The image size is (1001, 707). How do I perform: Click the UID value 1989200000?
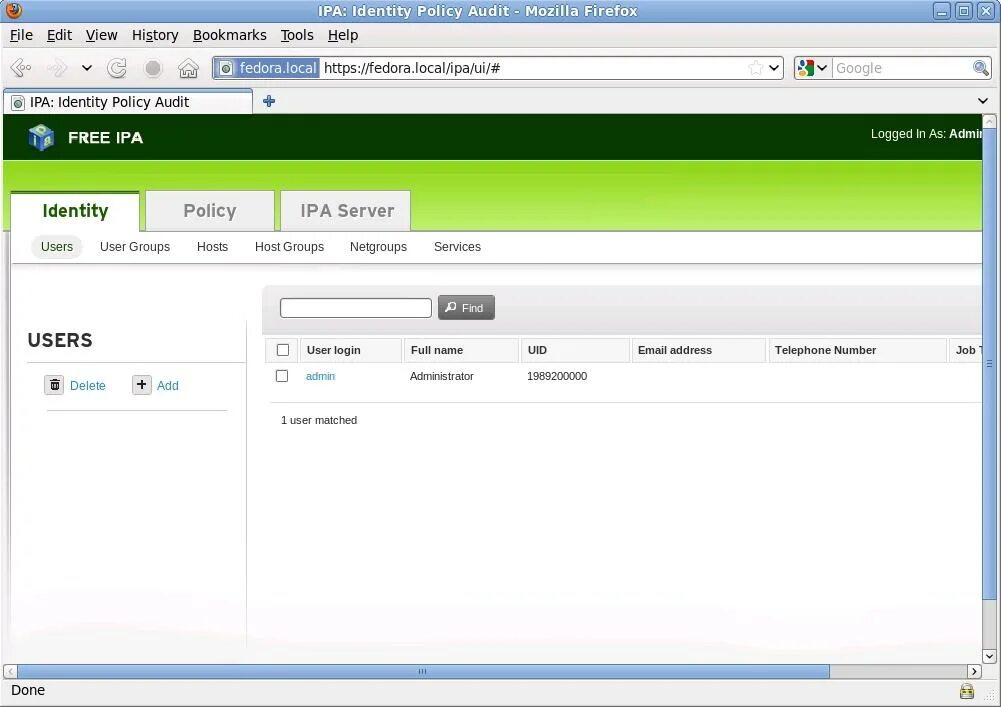coord(557,376)
